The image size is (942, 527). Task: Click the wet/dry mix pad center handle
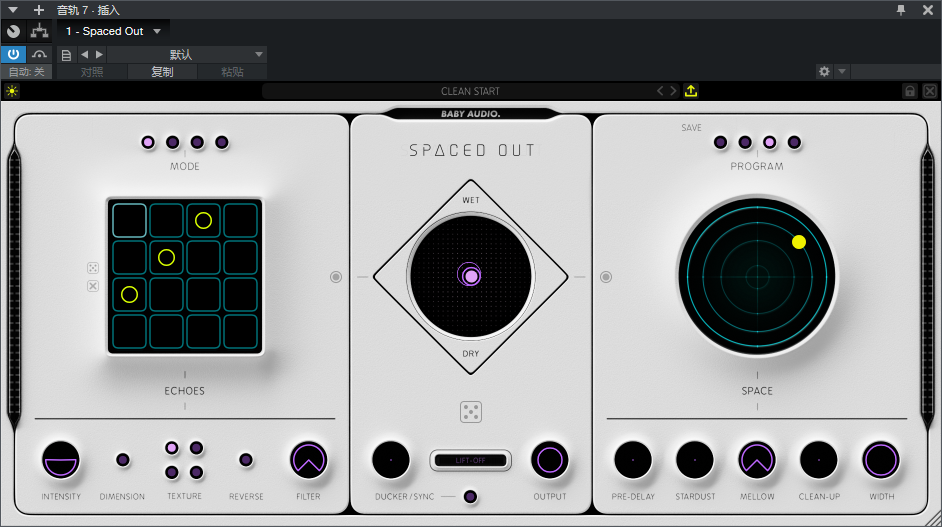coord(471,276)
